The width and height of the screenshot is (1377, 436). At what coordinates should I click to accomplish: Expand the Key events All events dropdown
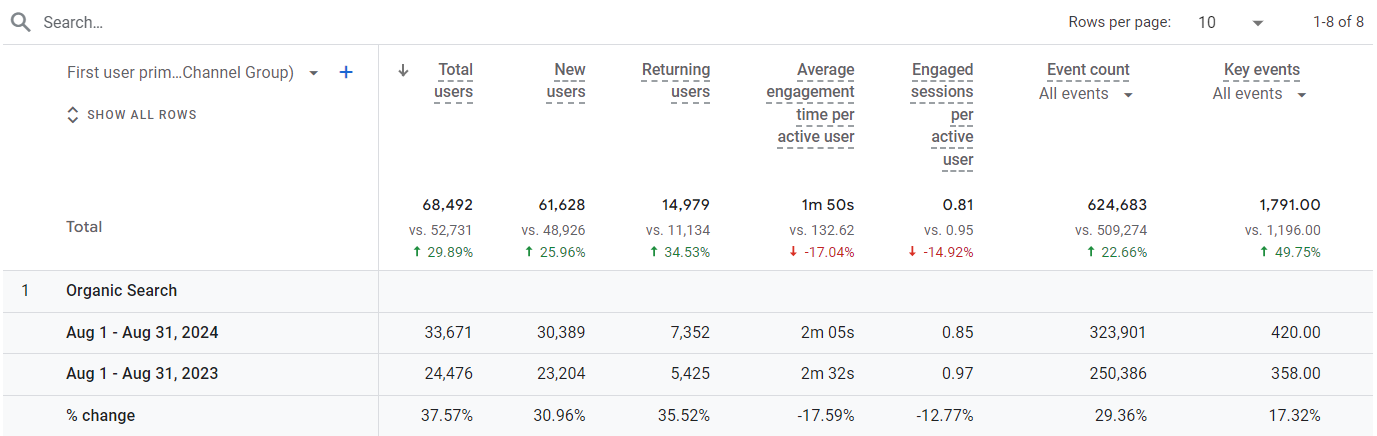[x=1302, y=95]
